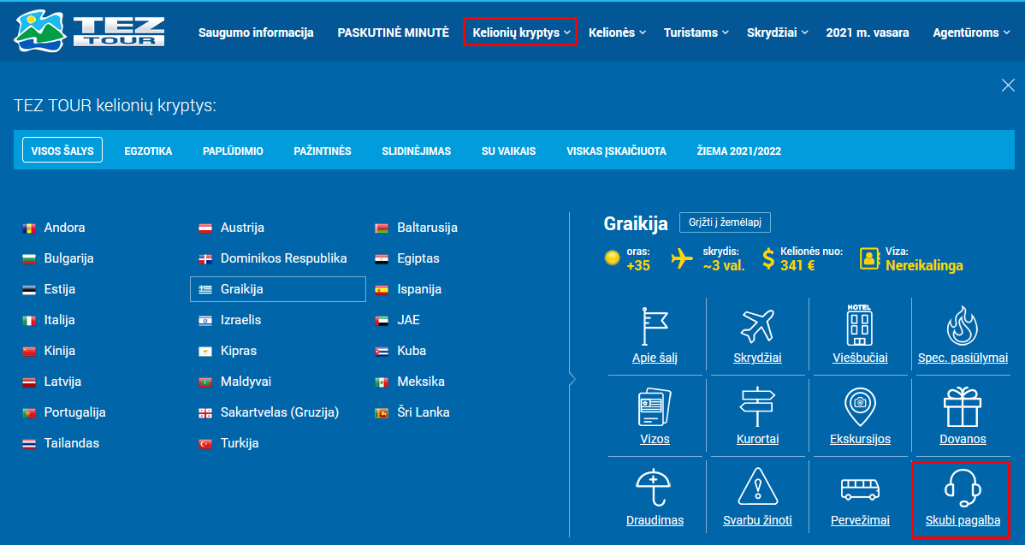This screenshot has height=545, width=1025.
Task: Expand the Kelionės dropdown menu
Action: click(616, 32)
